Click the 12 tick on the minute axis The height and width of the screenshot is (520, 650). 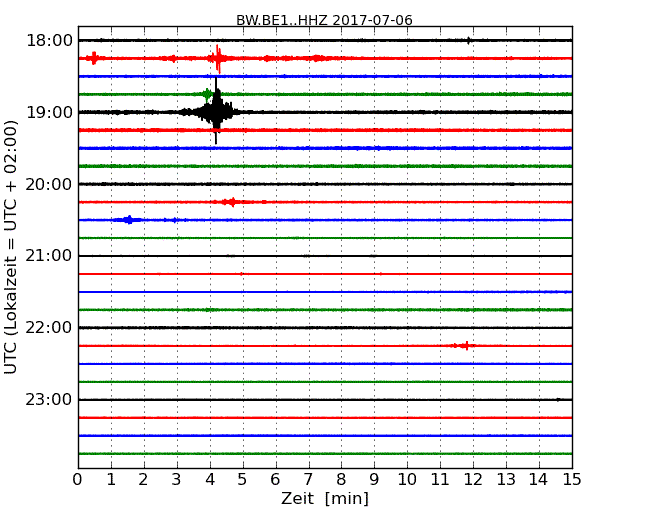click(x=473, y=479)
